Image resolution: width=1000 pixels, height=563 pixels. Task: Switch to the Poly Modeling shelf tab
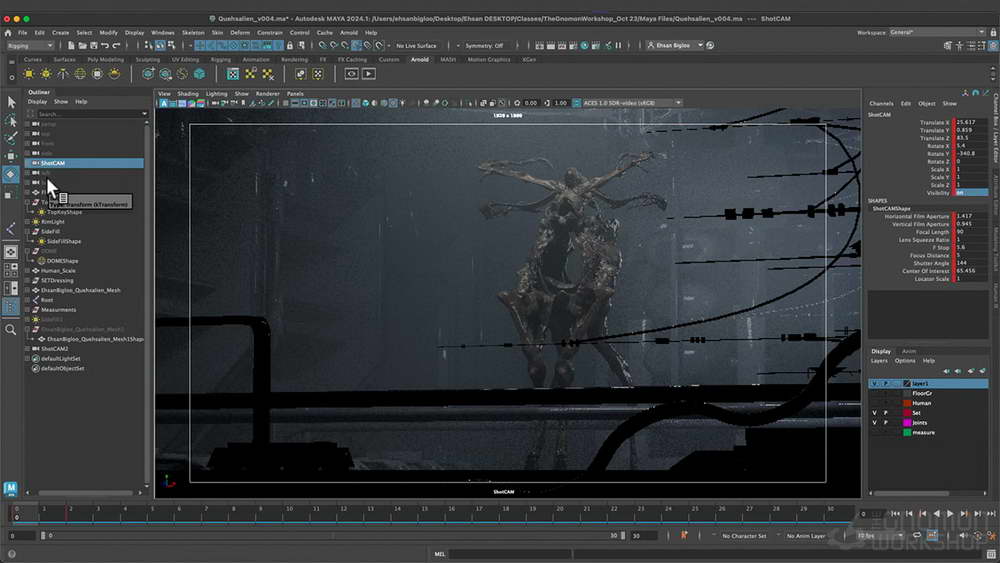105,59
